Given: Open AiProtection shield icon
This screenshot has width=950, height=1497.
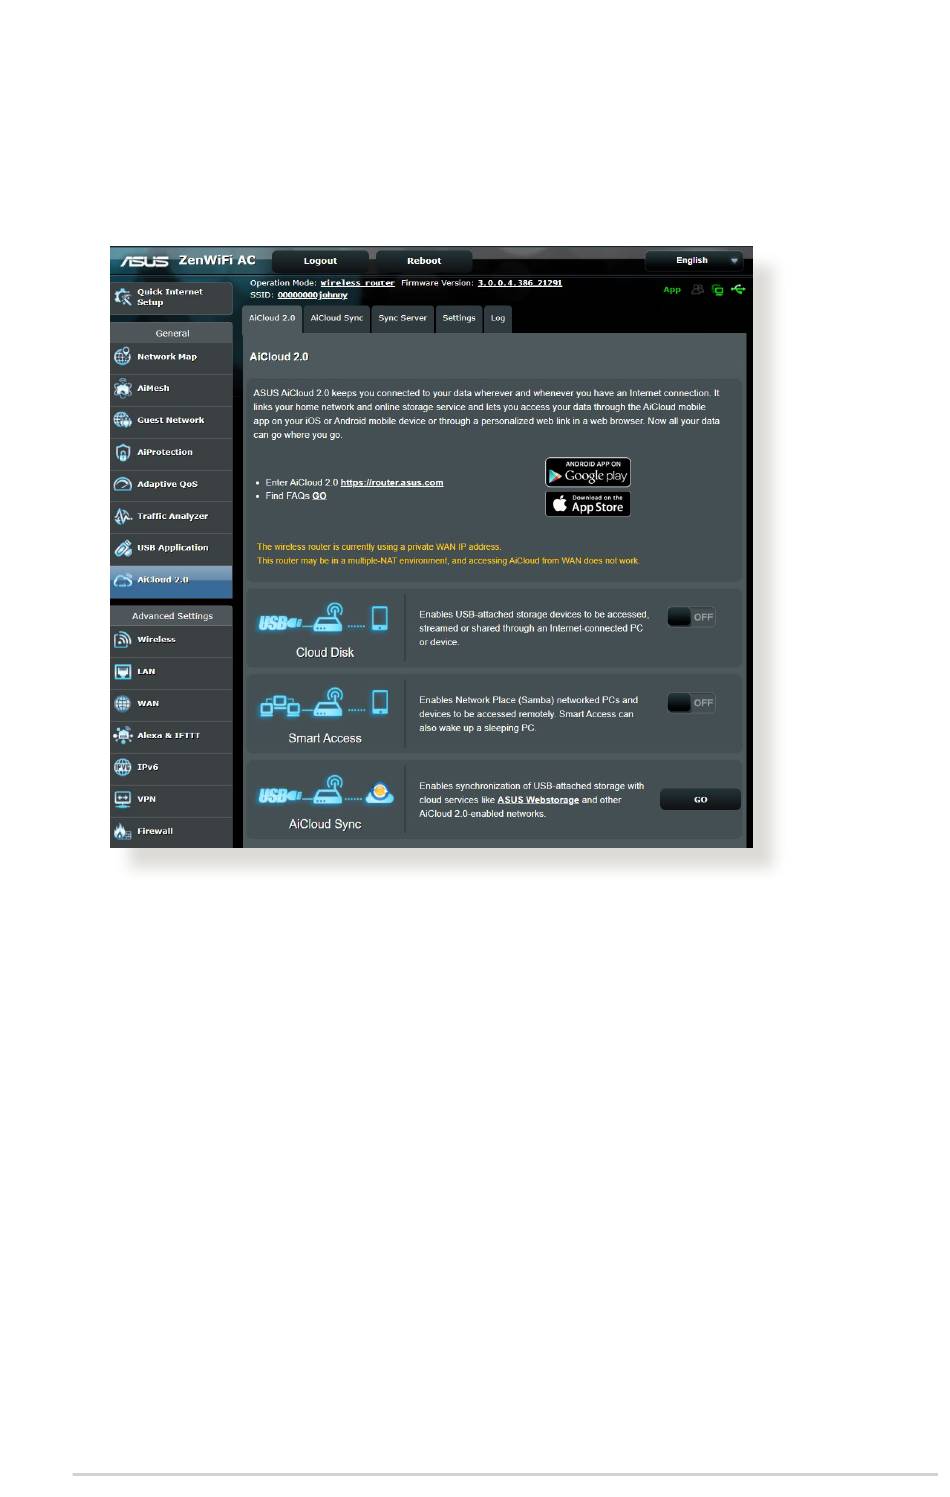Looking at the screenshot, I should point(123,452).
